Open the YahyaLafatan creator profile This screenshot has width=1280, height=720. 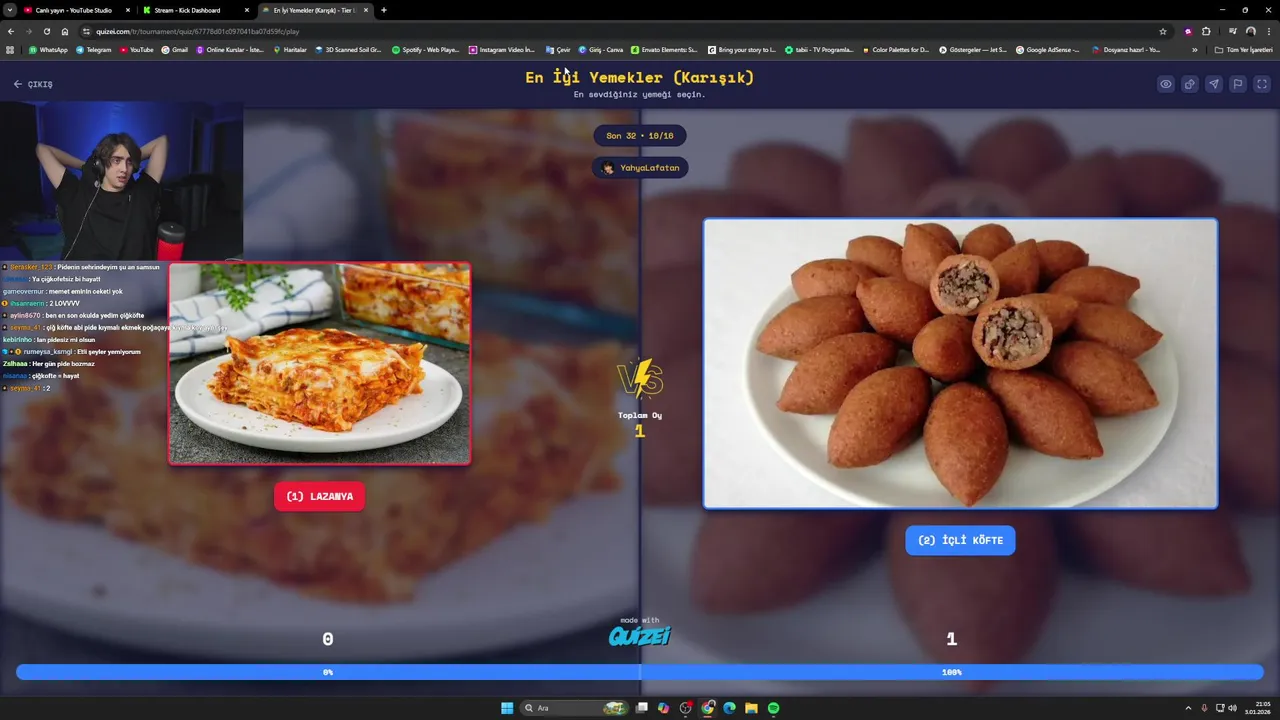click(640, 168)
